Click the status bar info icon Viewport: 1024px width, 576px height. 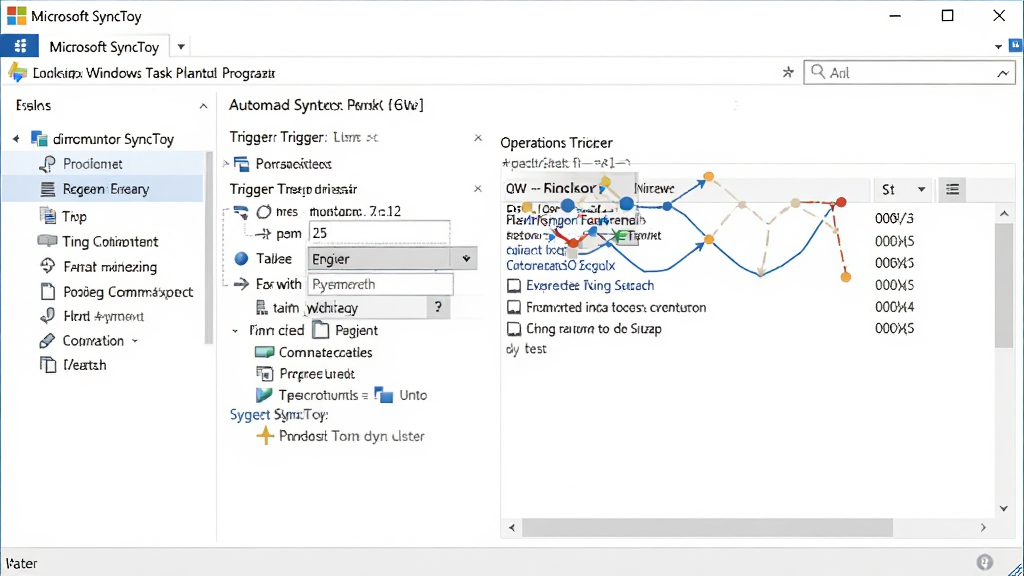pyautogui.click(x=984, y=562)
